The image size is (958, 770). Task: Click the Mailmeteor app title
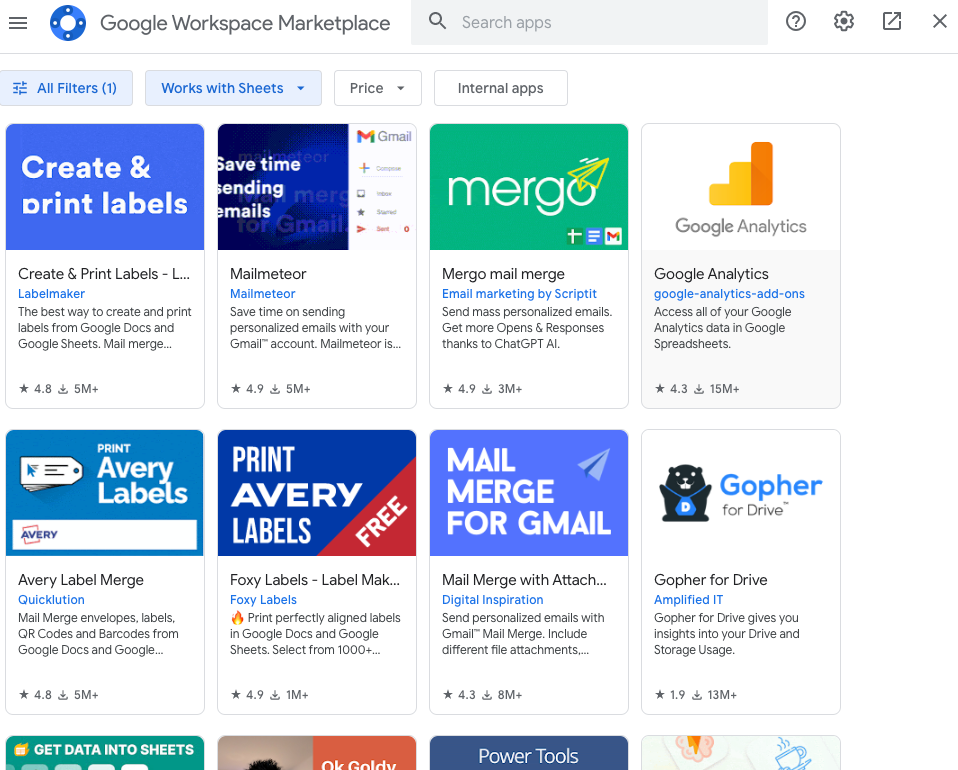point(268,274)
